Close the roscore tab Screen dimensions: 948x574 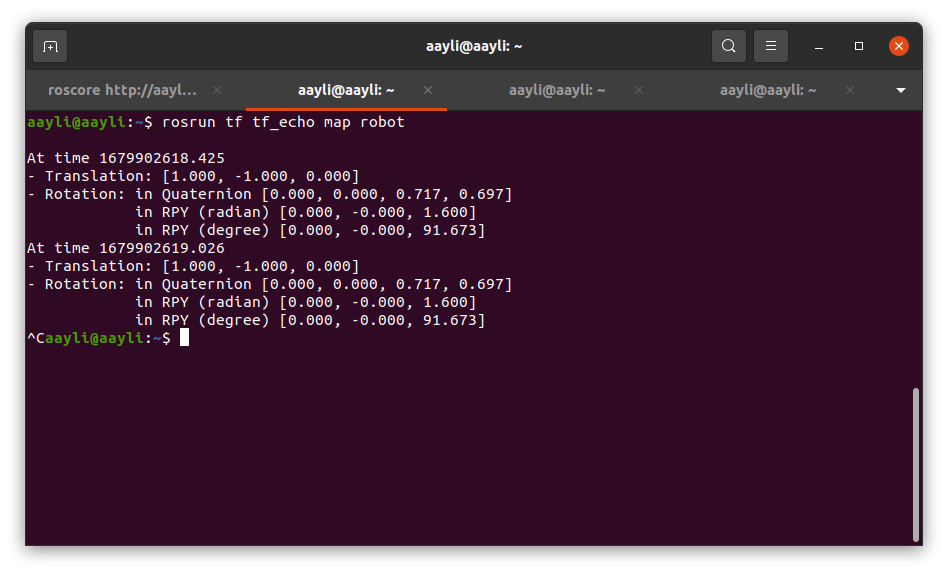(217, 90)
